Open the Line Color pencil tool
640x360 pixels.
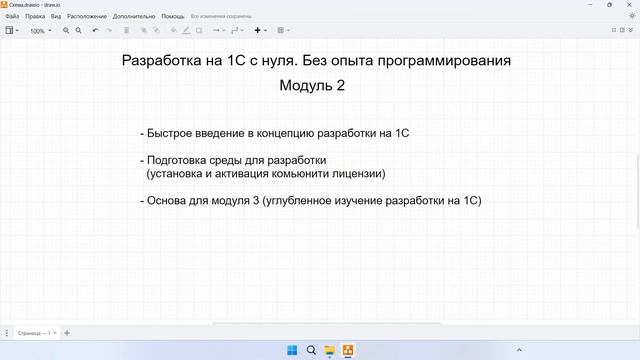click(186, 30)
